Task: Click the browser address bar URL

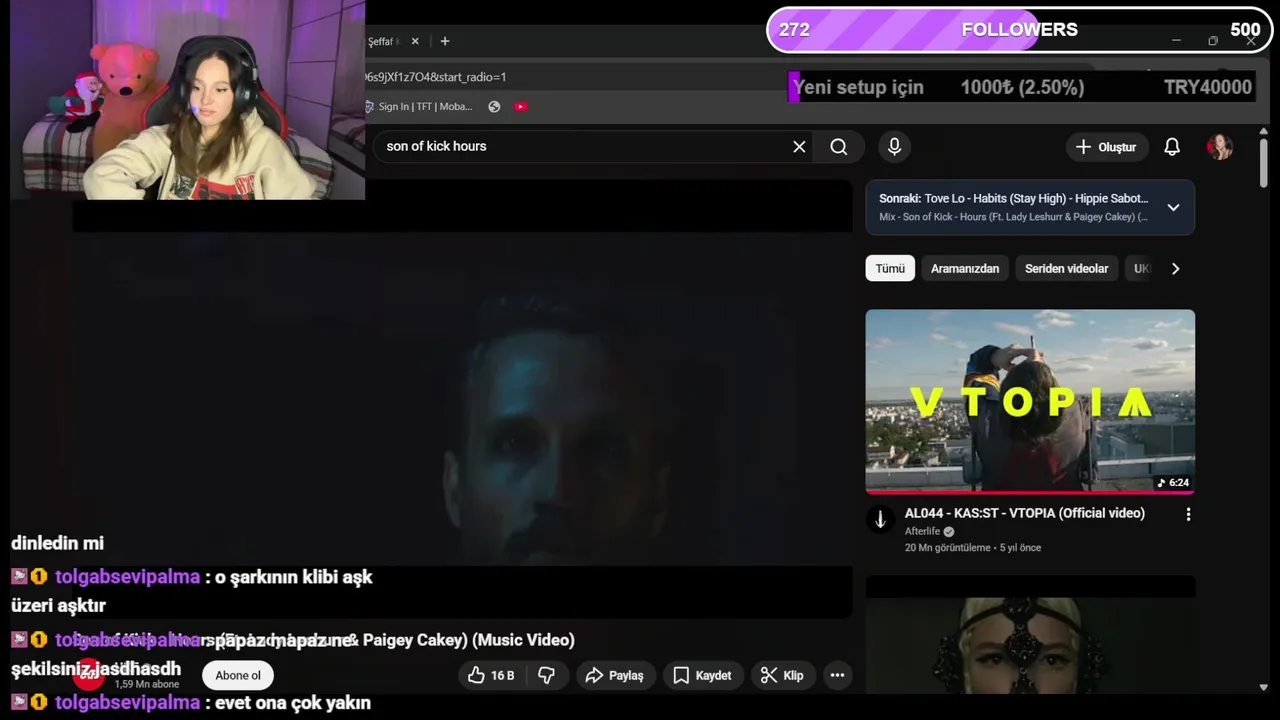Action: (x=436, y=77)
